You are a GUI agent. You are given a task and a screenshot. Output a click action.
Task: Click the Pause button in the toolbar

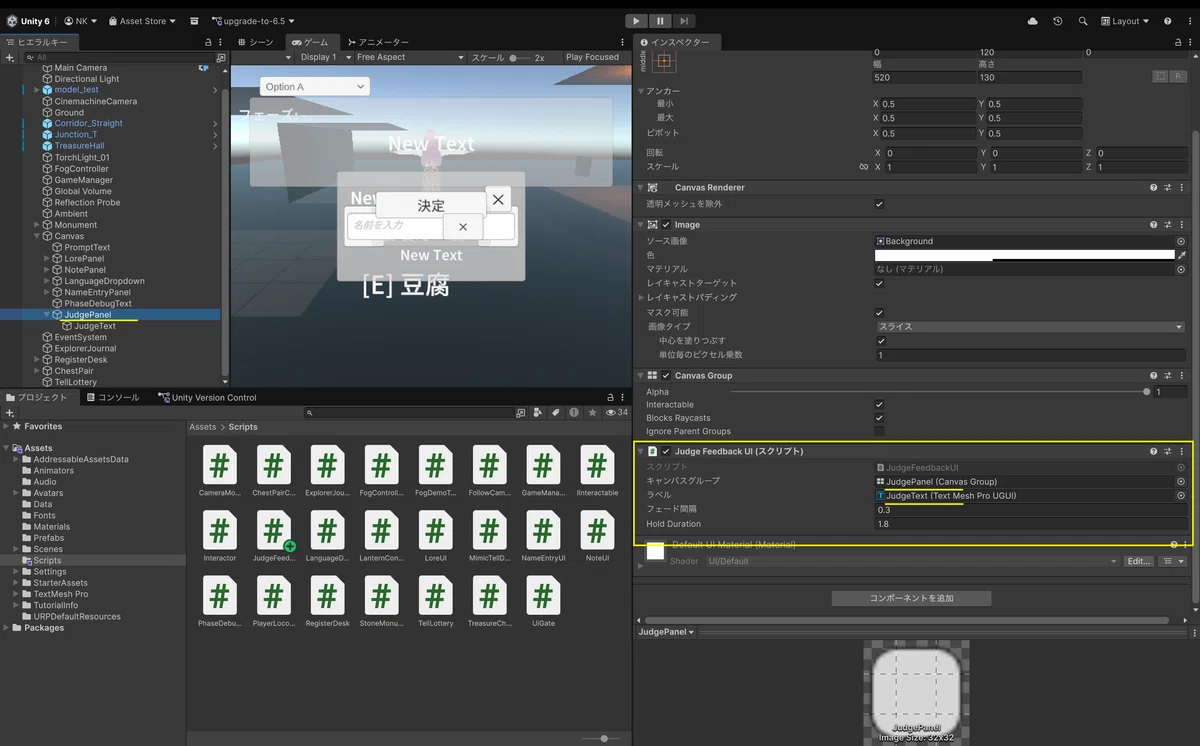(x=660, y=21)
